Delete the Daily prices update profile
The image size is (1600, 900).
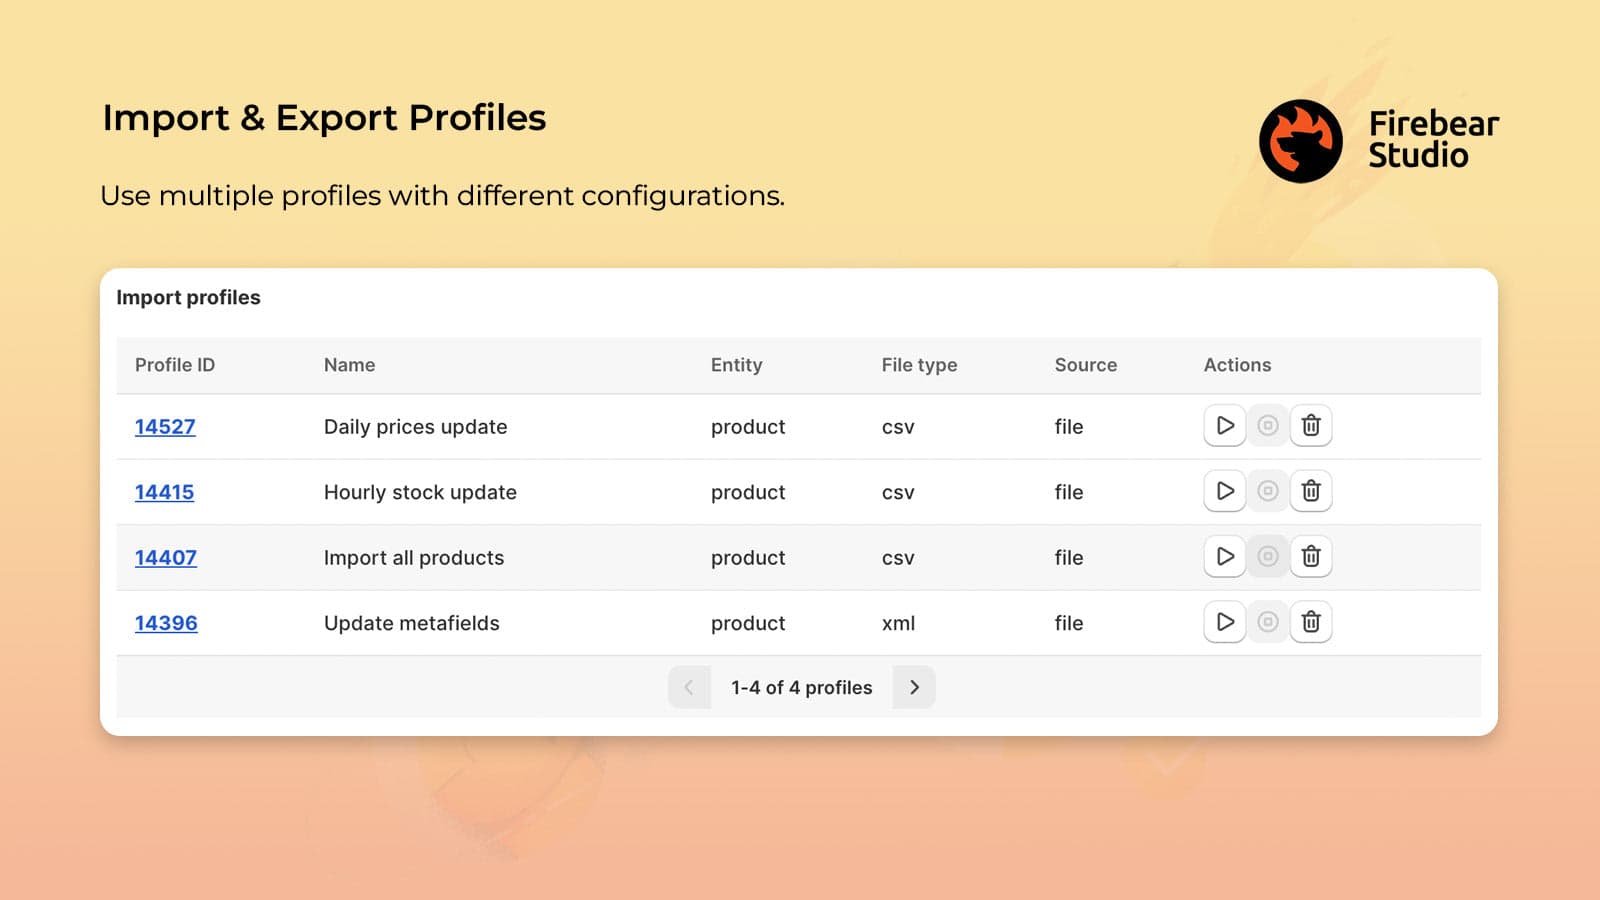(1311, 426)
